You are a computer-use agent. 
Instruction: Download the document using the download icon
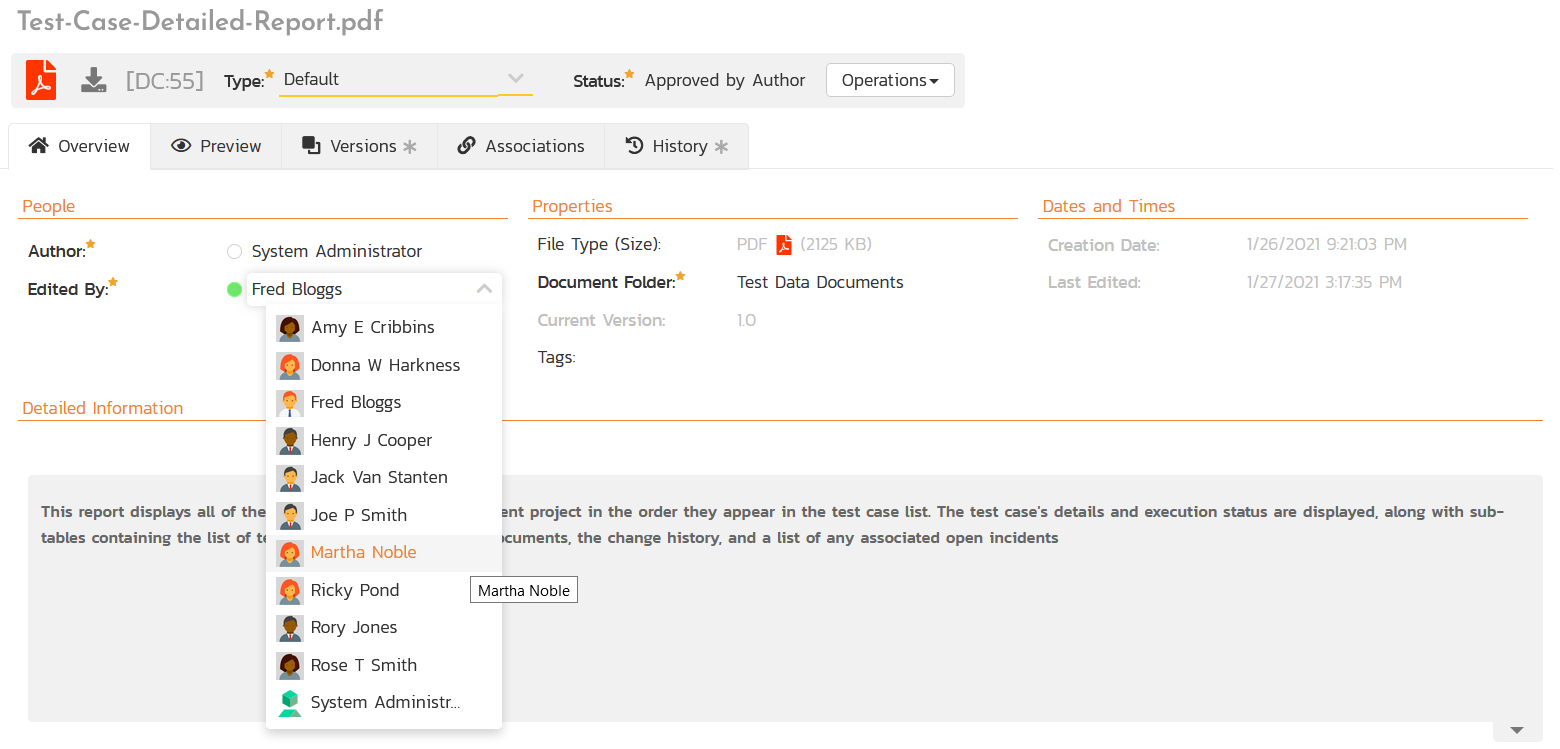click(x=94, y=80)
